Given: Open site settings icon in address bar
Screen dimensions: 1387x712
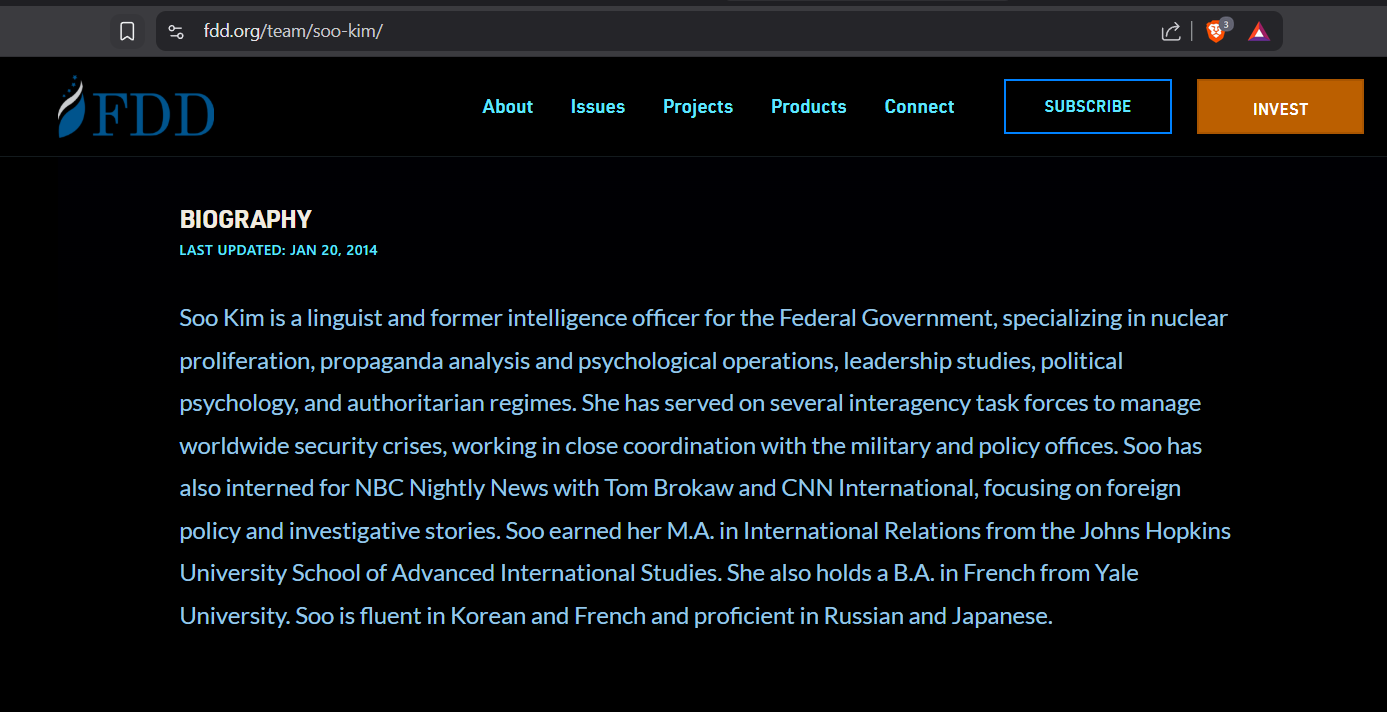Looking at the screenshot, I should 176,32.
